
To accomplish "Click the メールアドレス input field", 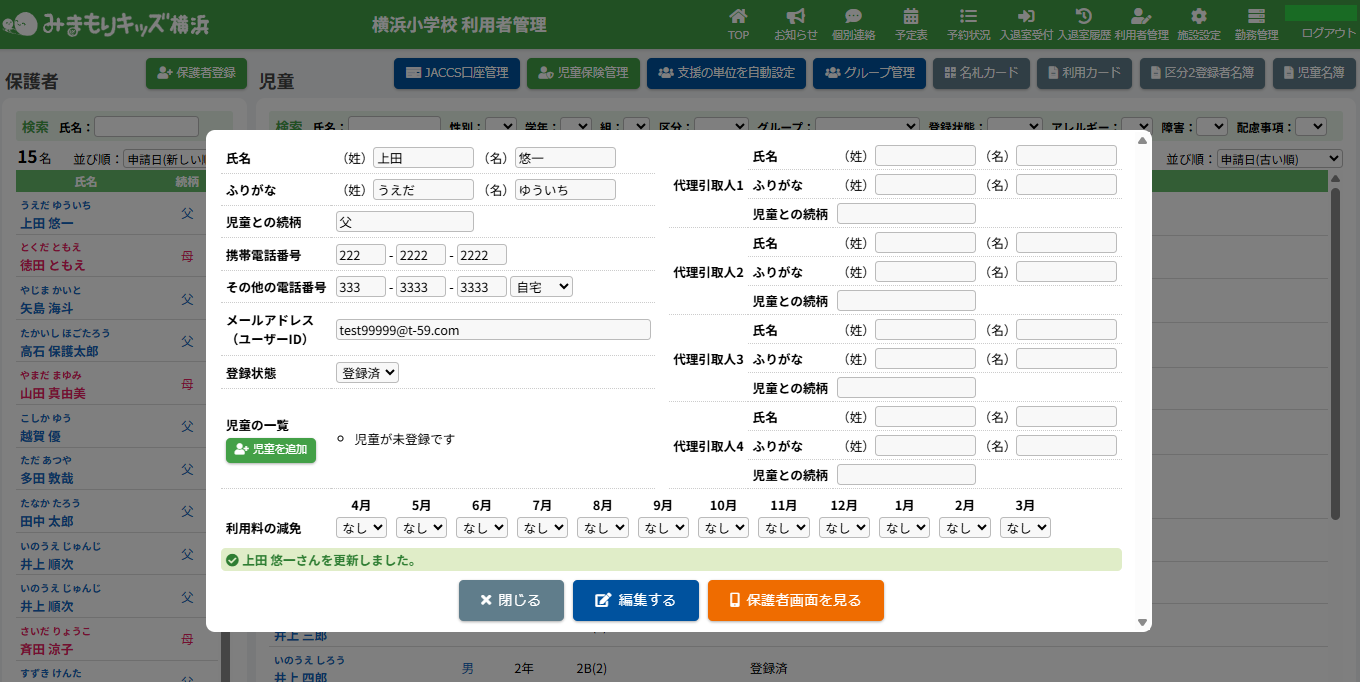I will click(493, 330).
